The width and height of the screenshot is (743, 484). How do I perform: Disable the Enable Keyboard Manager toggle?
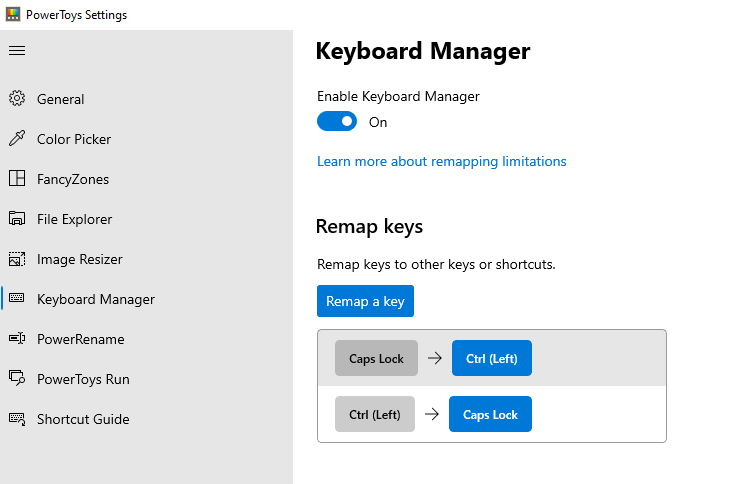[337, 121]
